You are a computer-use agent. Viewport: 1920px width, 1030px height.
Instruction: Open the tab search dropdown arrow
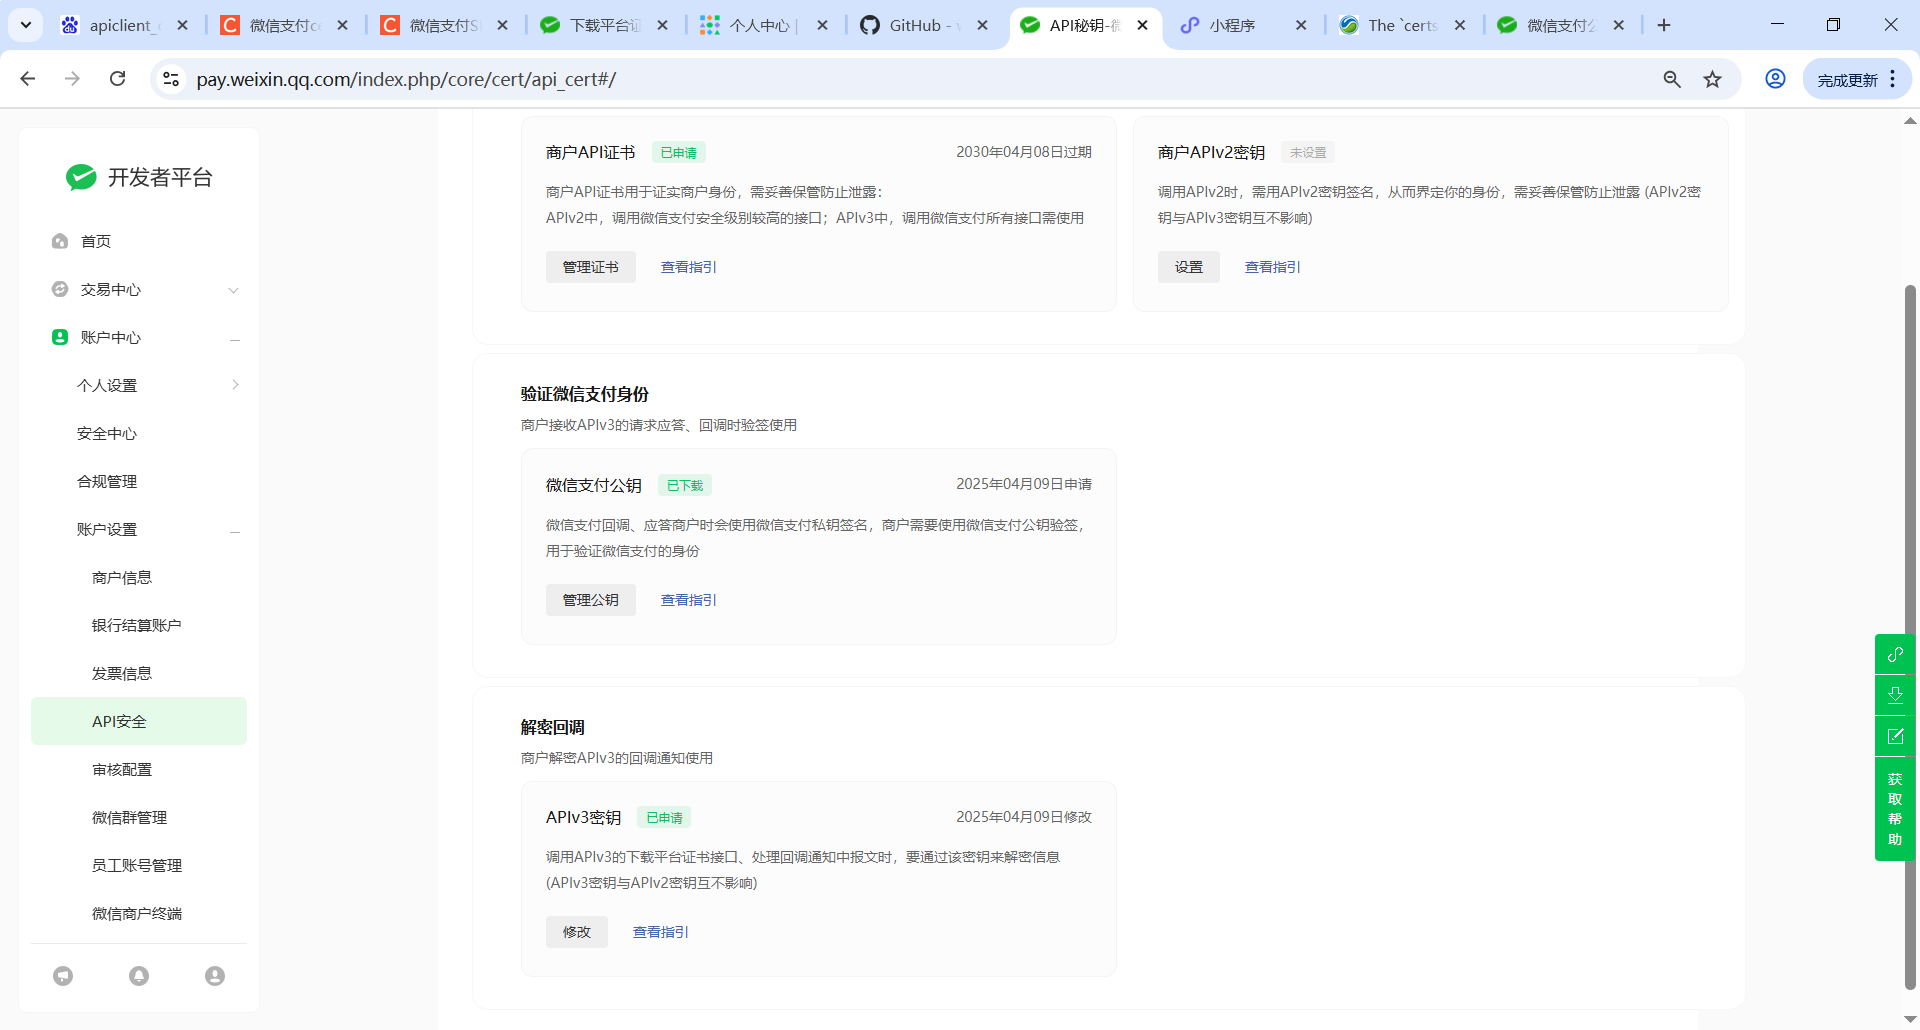click(x=25, y=25)
